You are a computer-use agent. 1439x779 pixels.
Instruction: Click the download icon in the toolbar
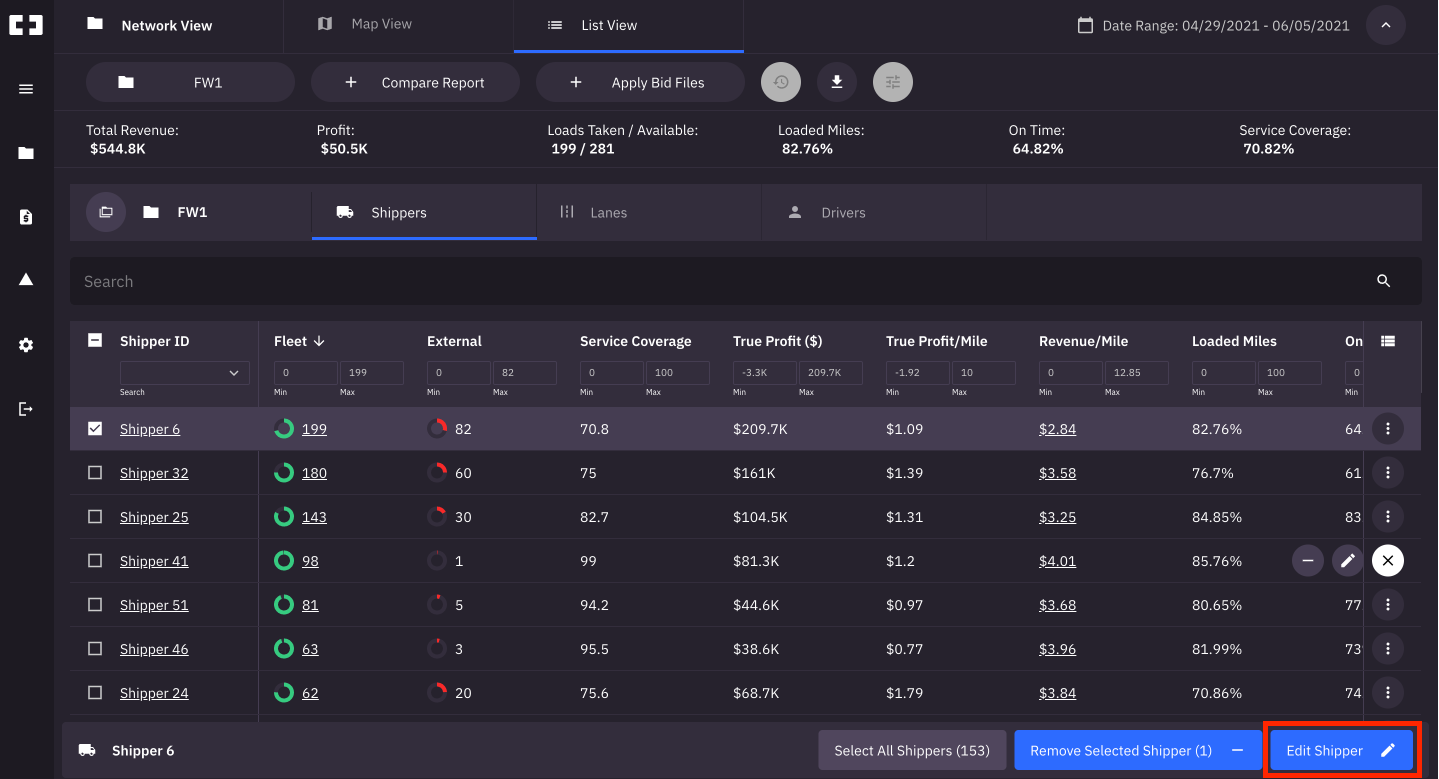pyautogui.click(x=837, y=82)
